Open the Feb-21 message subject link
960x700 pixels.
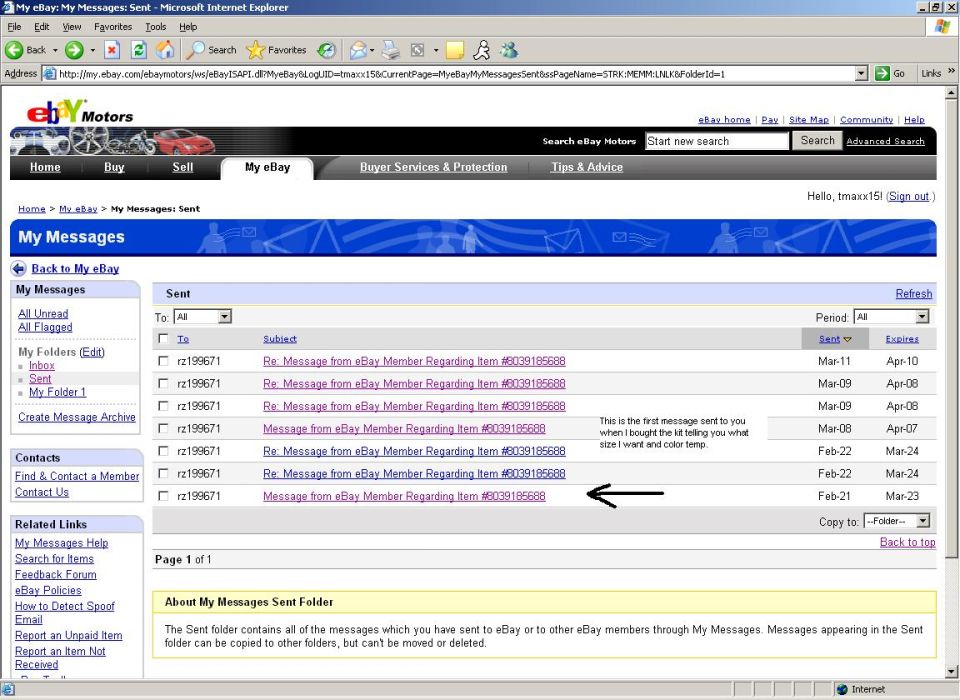click(x=404, y=496)
